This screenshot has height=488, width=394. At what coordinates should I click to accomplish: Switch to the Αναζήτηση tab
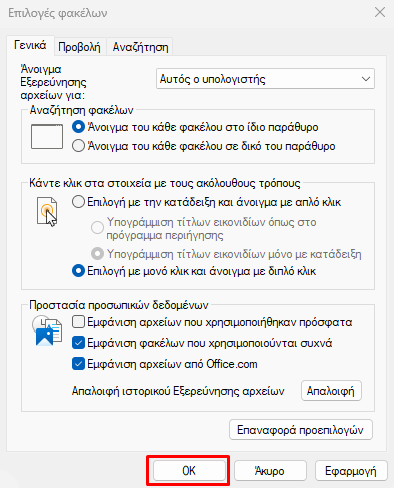[140, 47]
